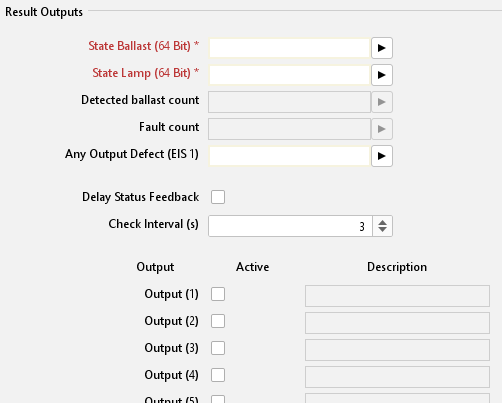Focus the Any Output Defect (EIS 1) field
This screenshot has width=502, height=403.
[x=290, y=156]
